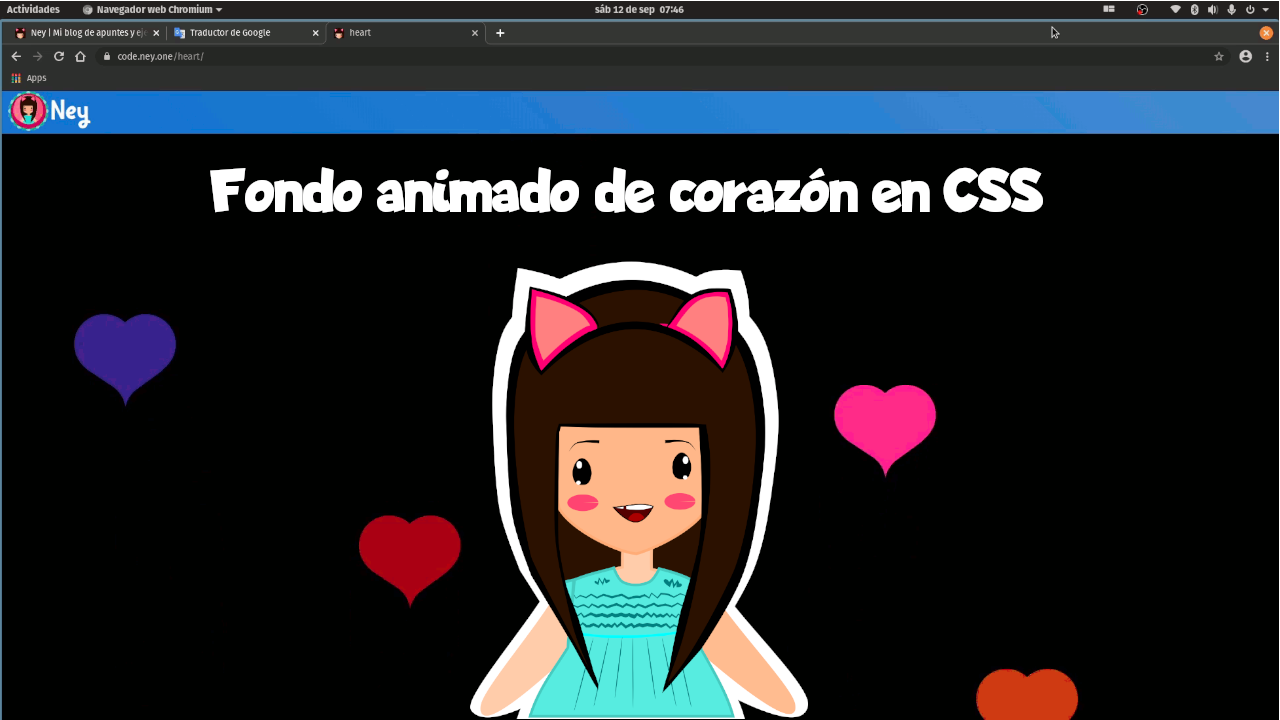
Task: View site information via the padlock icon
Action: point(106,56)
